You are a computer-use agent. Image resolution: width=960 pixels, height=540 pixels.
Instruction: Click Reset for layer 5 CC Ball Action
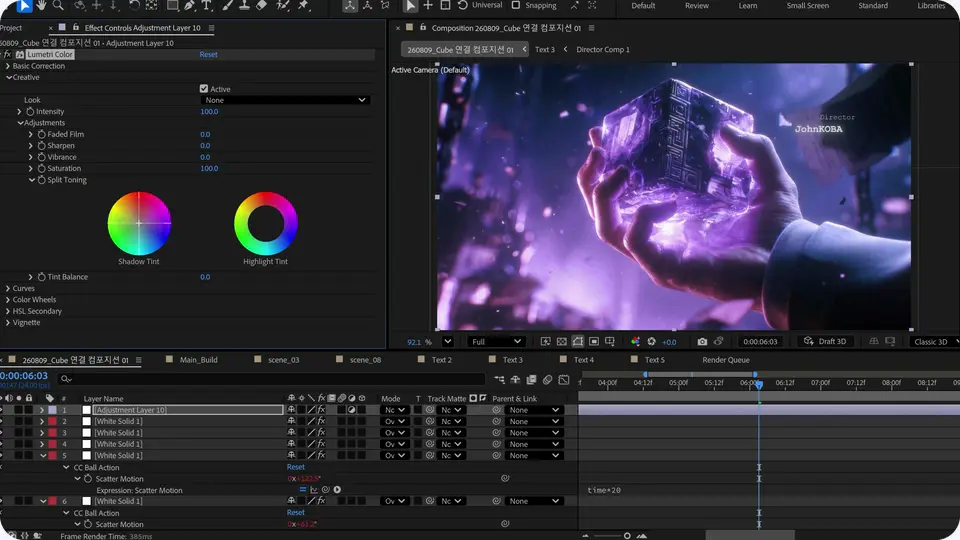tap(296, 467)
